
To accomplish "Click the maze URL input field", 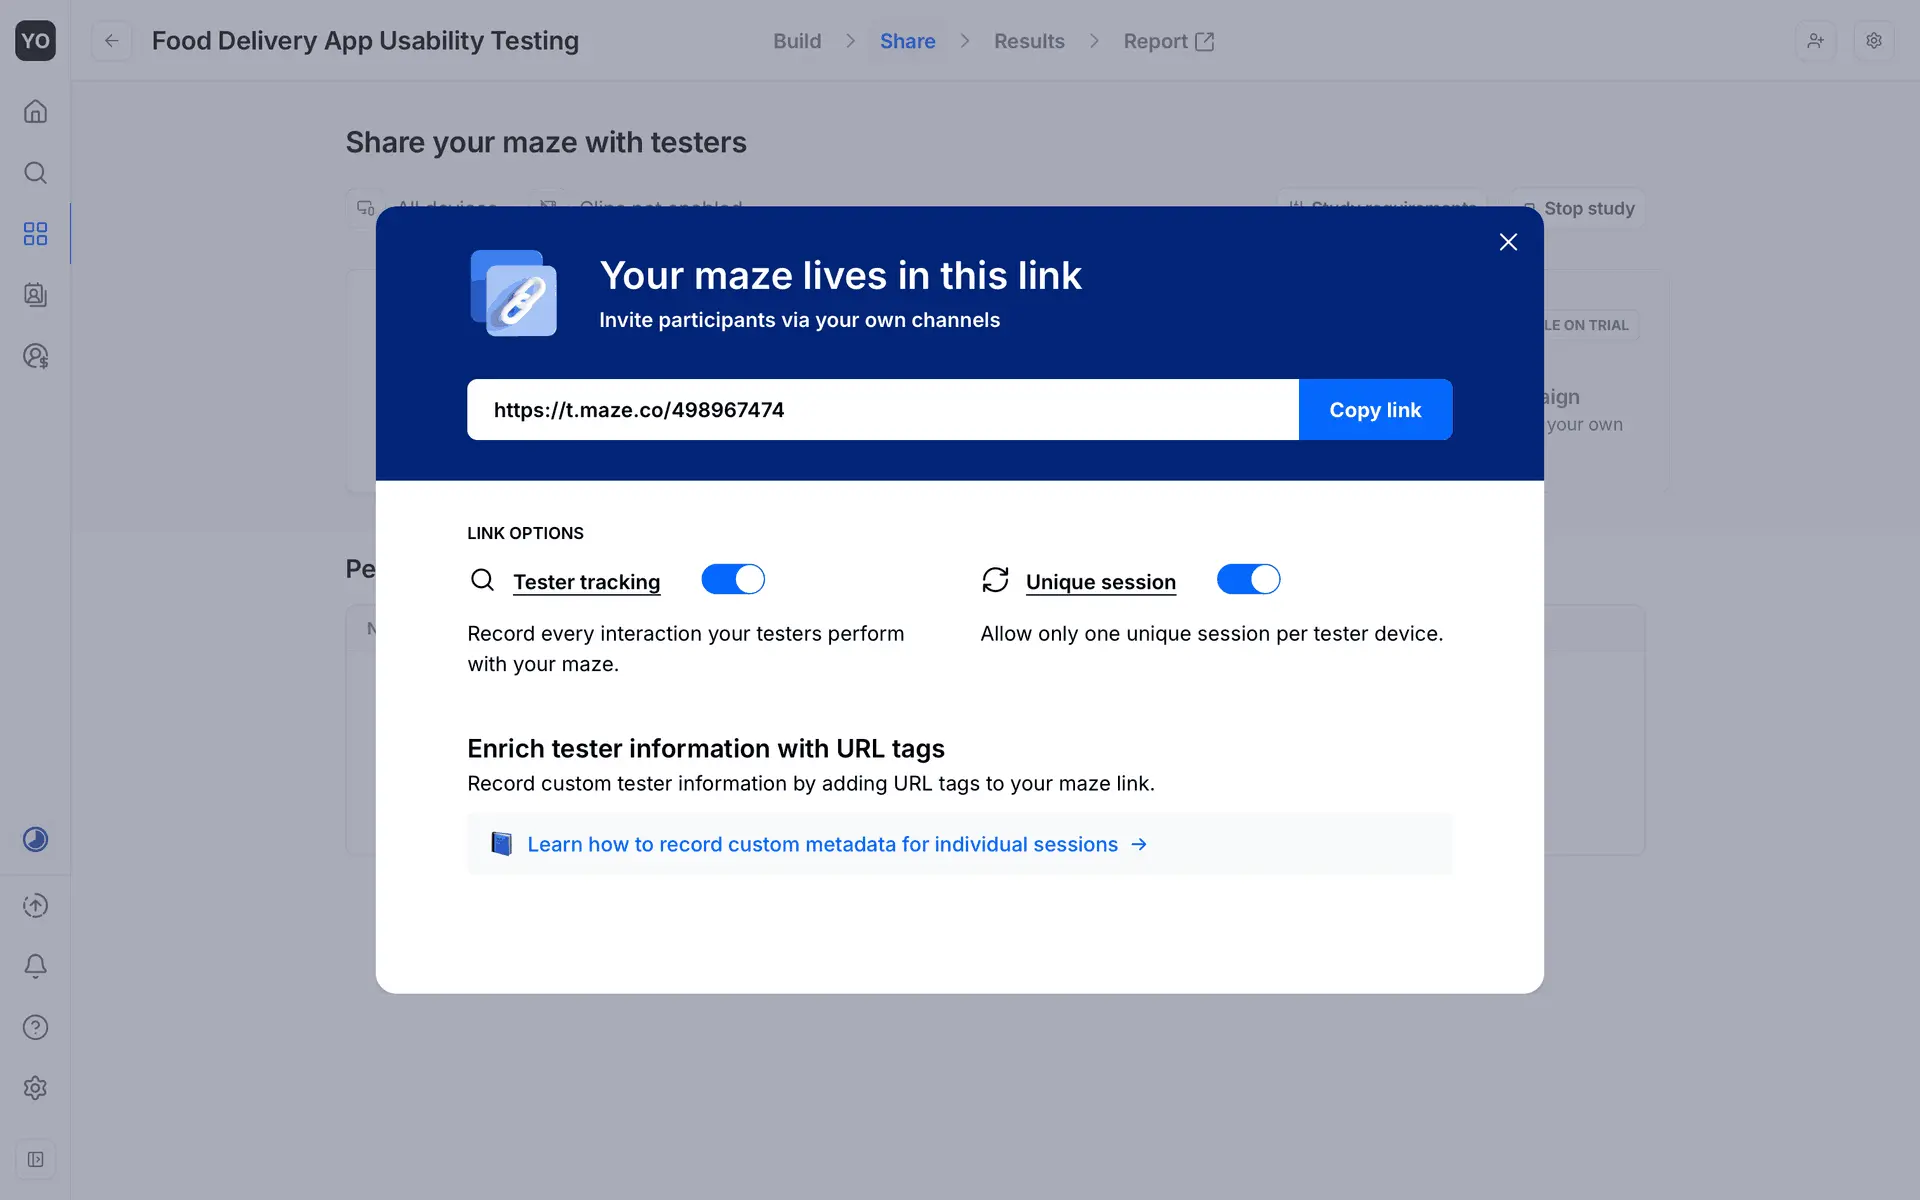I will [882, 410].
